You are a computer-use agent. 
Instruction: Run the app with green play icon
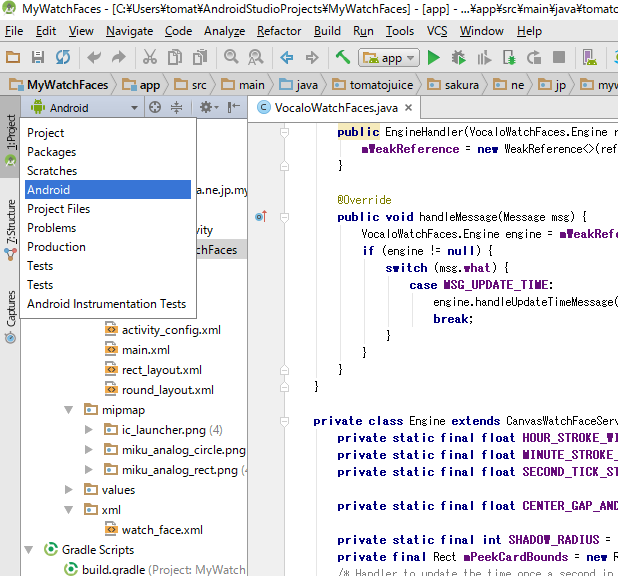point(433,58)
